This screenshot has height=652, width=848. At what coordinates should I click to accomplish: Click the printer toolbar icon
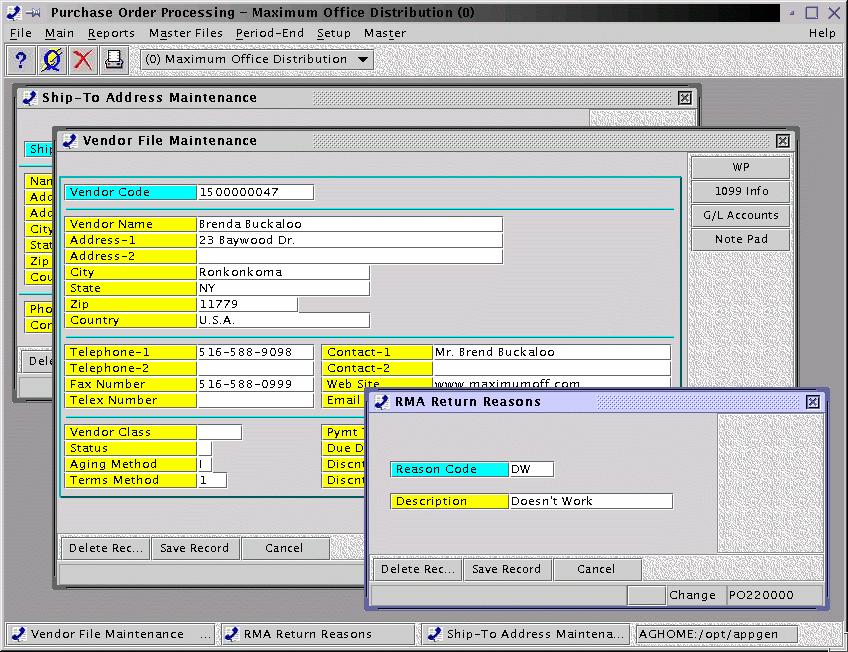(114, 60)
